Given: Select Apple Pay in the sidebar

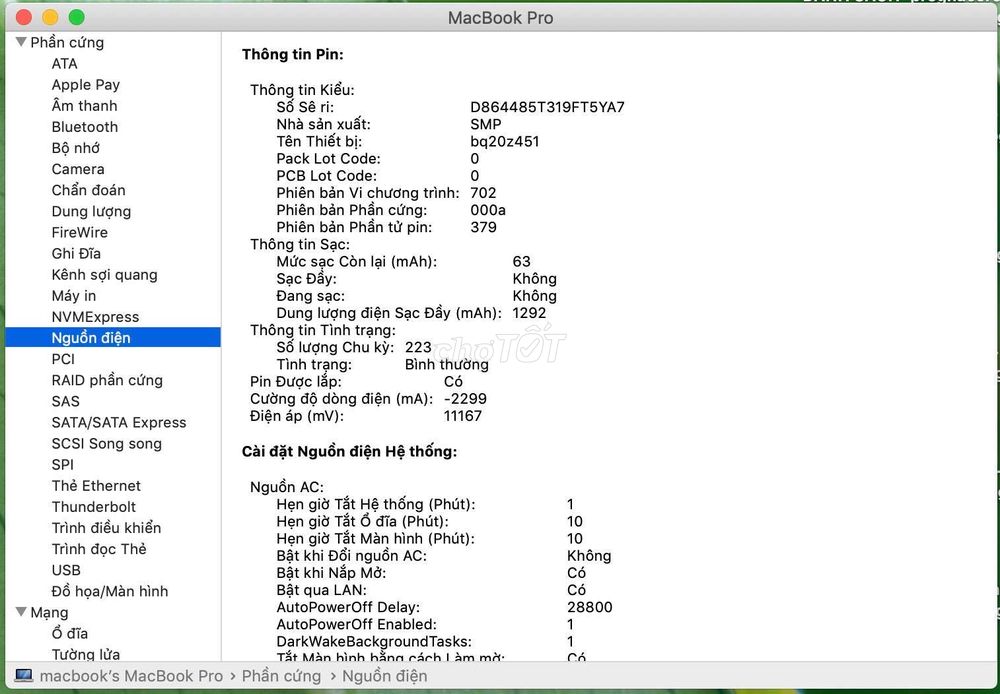Looking at the screenshot, I should (85, 85).
